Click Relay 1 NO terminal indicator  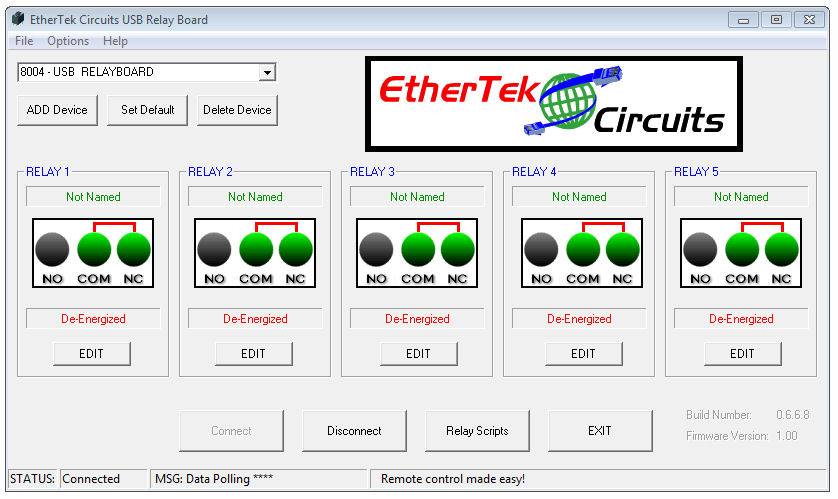point(52,249)
